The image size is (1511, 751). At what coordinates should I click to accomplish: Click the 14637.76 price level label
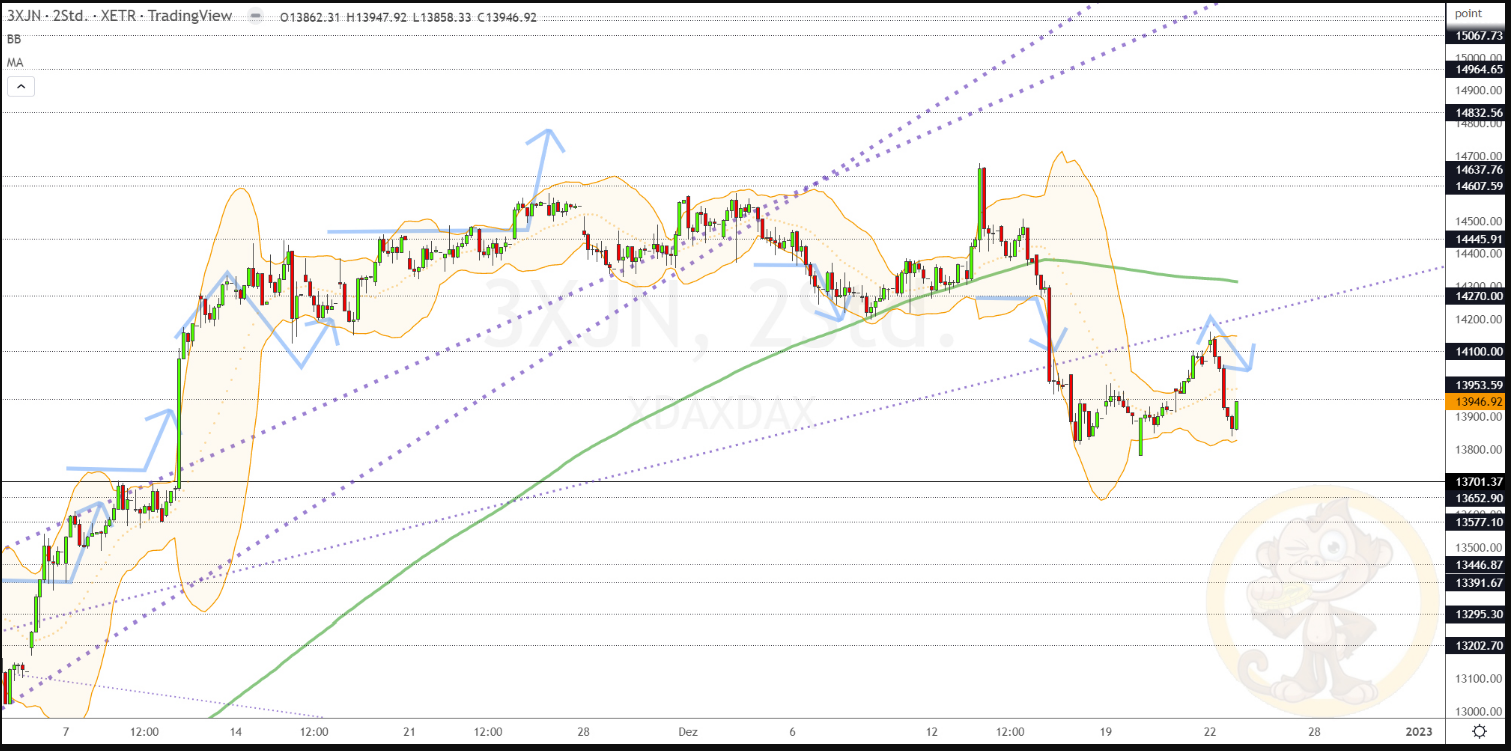[1478, 170]
